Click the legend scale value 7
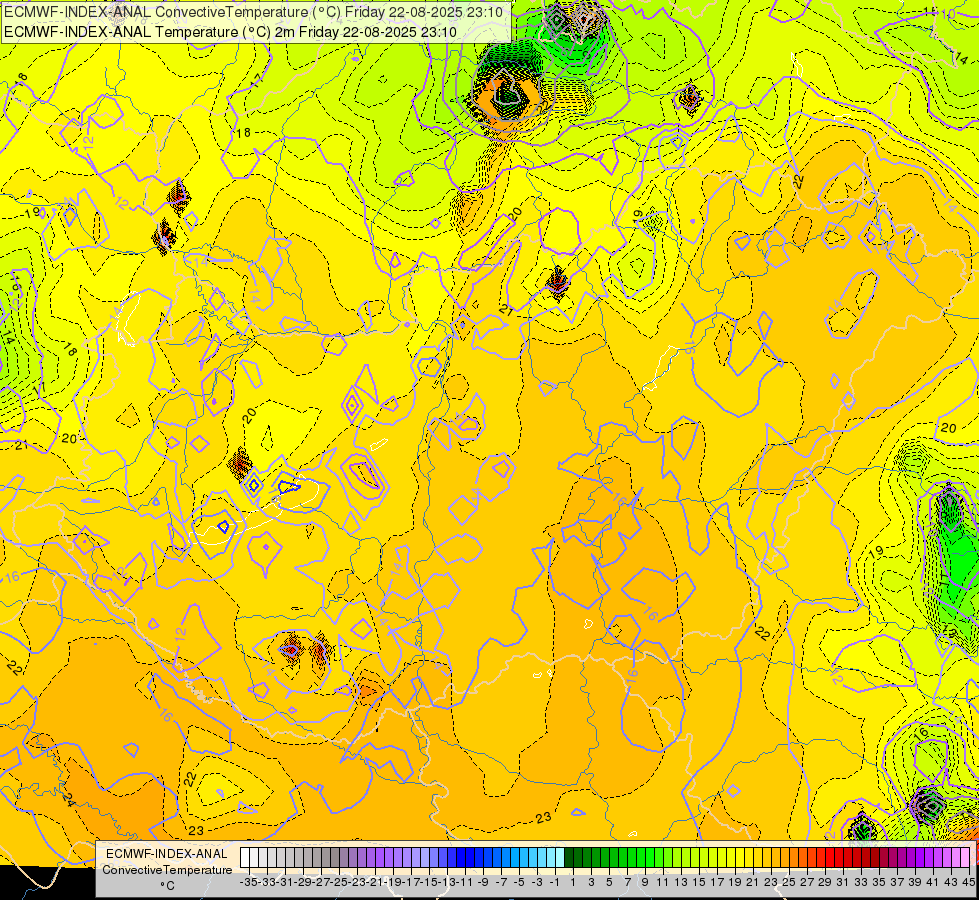 (627, 883)
